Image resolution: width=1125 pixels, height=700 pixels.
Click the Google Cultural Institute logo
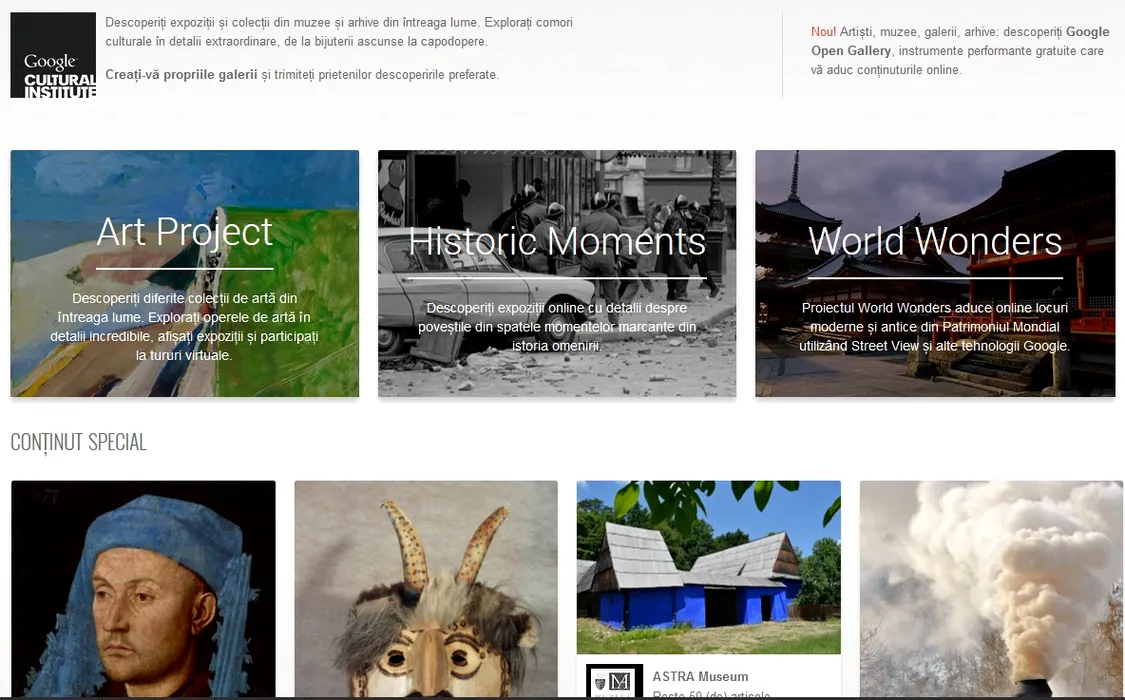pyautogui.click(x=53, y=55)
